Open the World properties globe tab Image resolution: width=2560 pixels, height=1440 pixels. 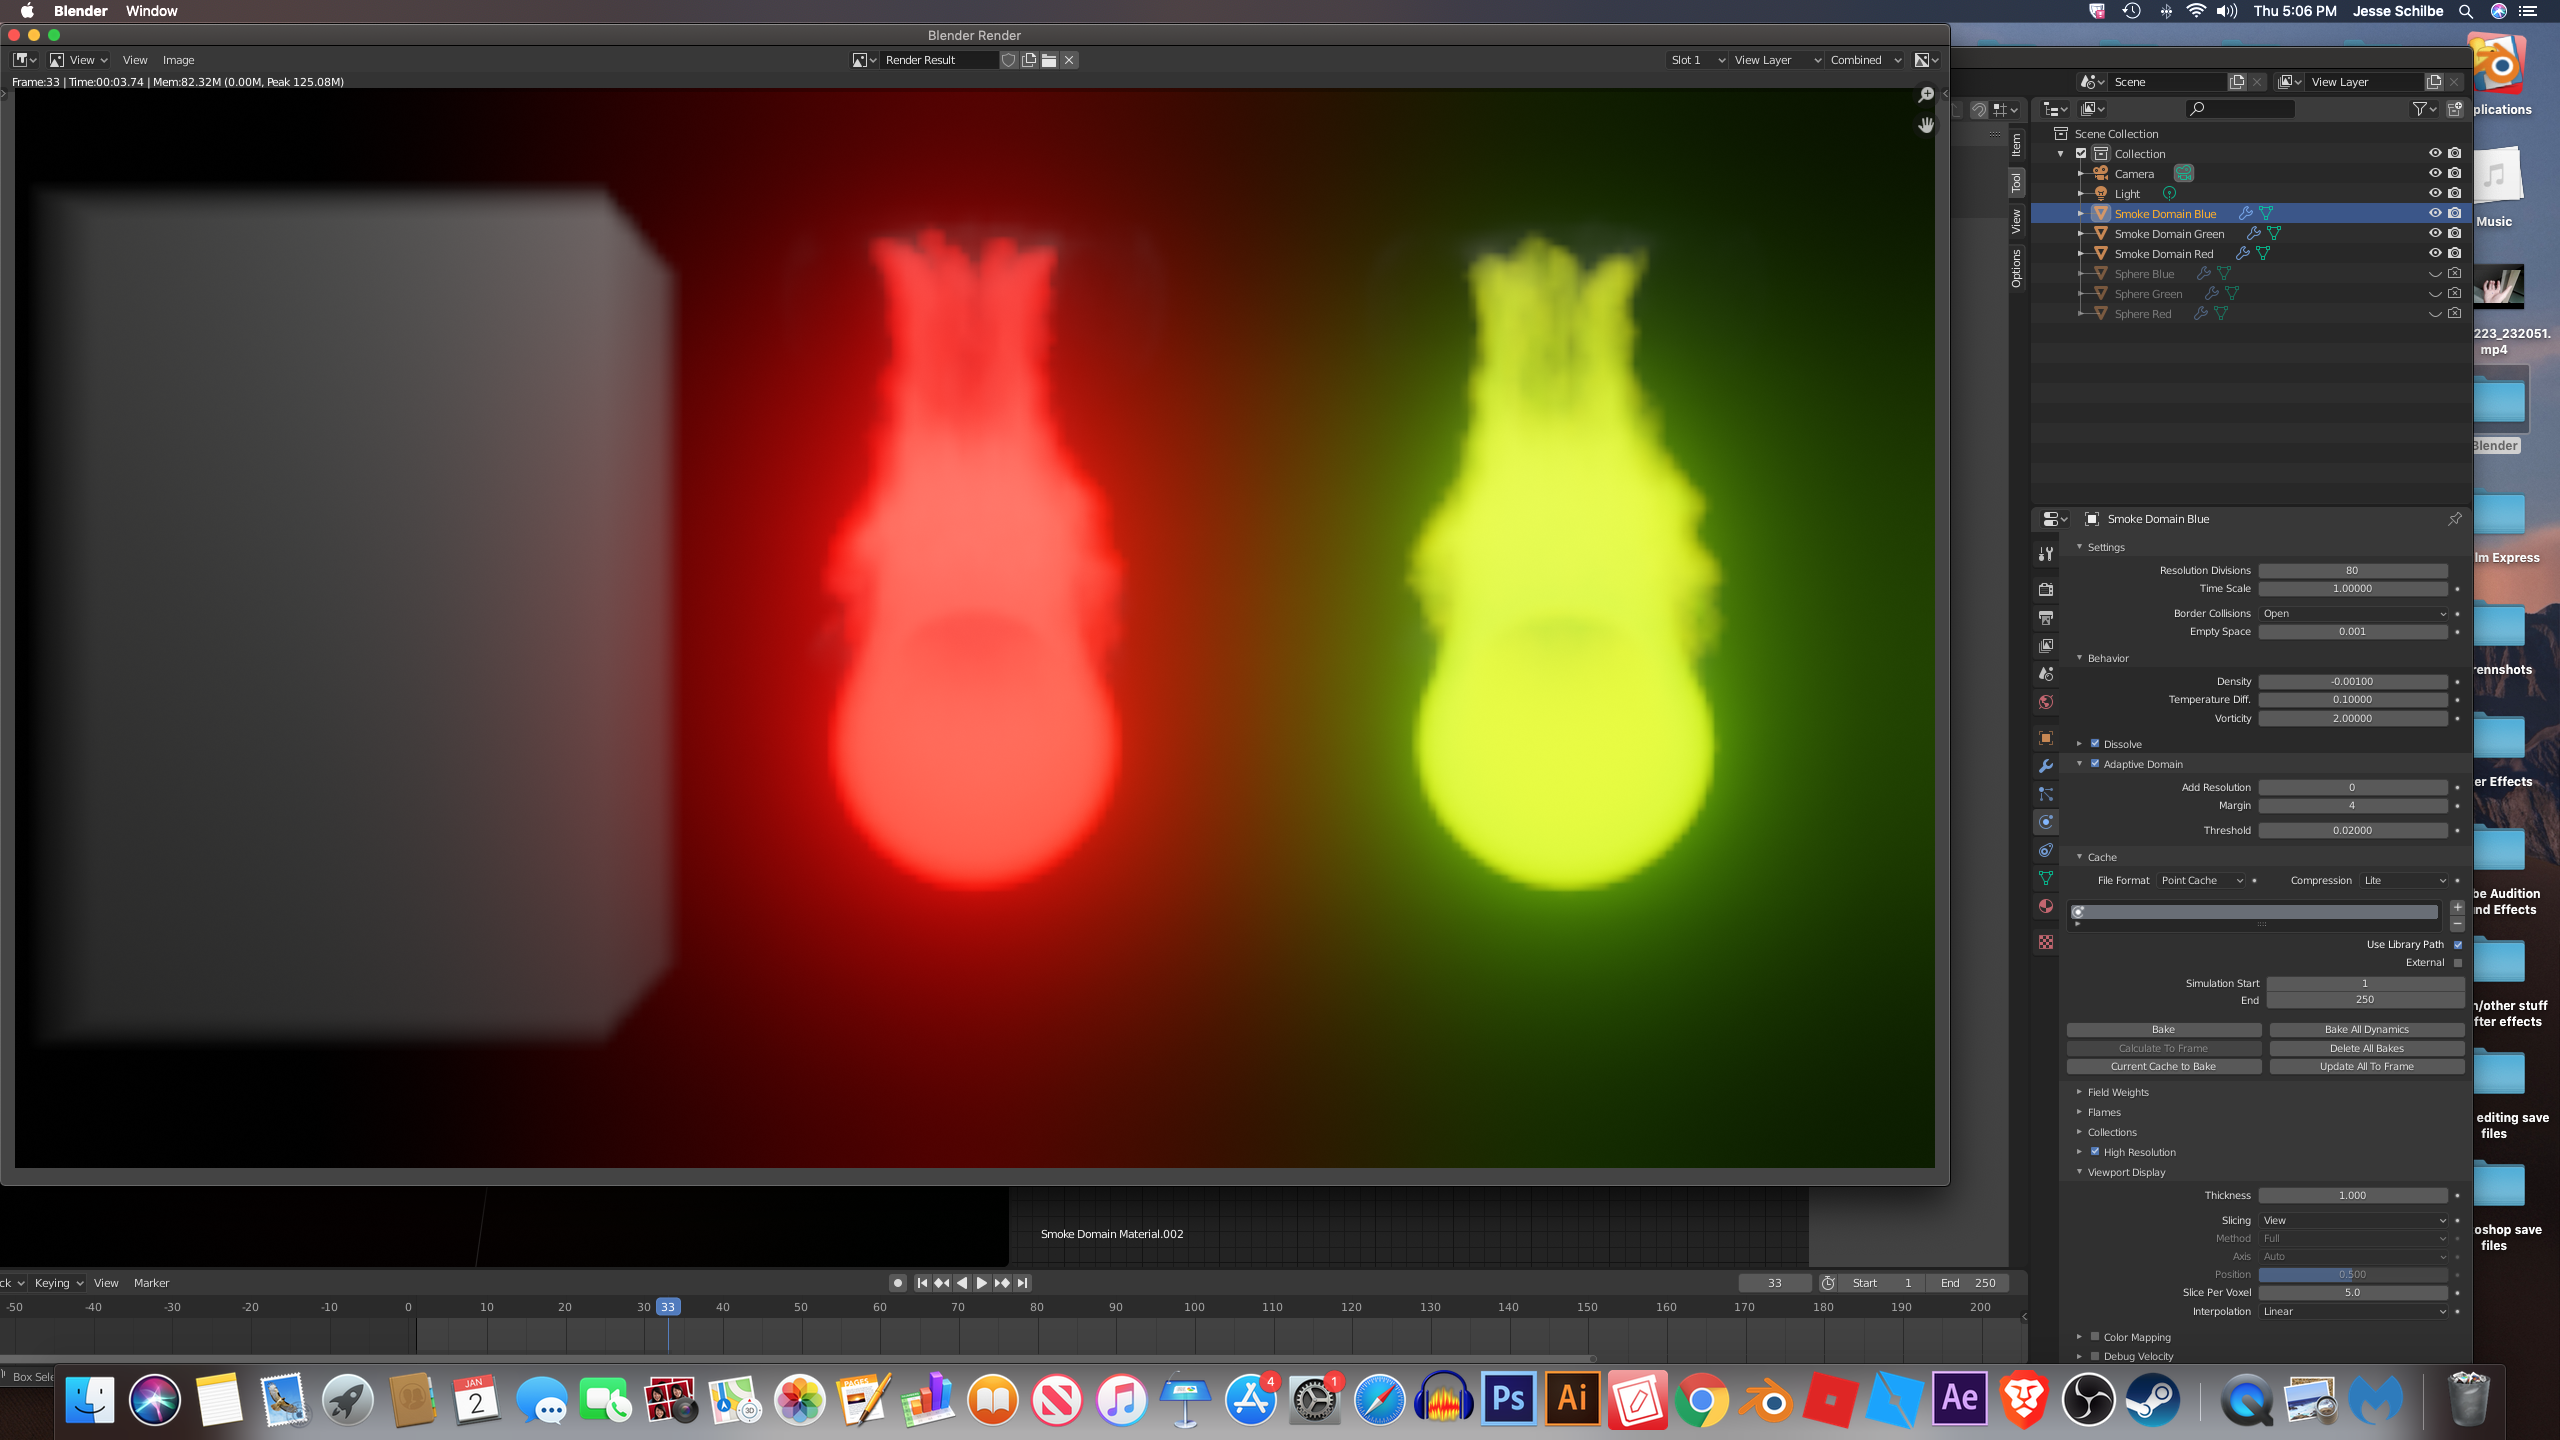(2046, 702)
